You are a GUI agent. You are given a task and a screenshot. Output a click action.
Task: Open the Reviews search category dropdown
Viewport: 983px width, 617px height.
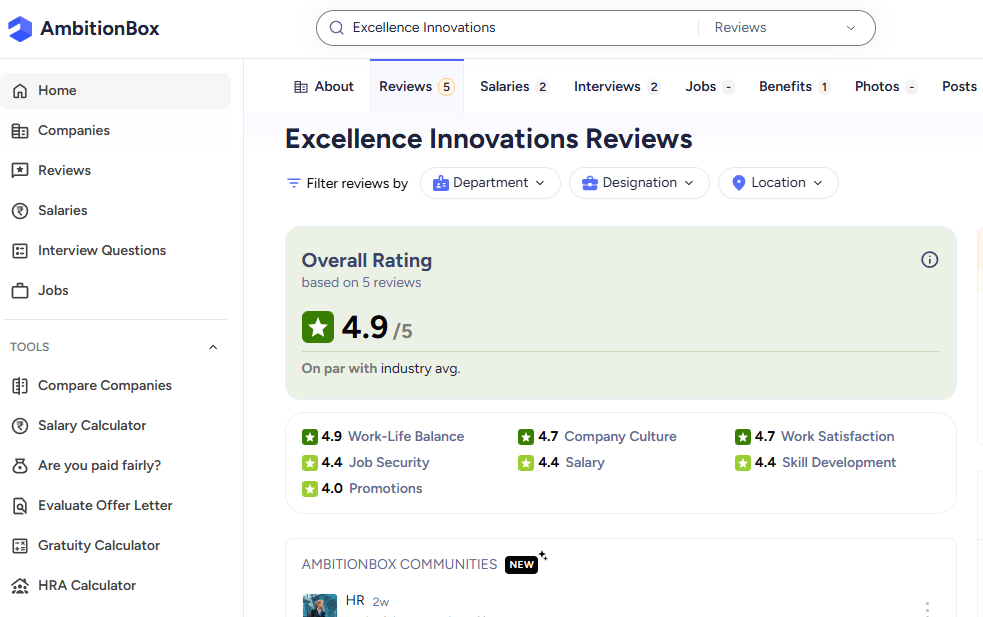tap(785, 28)
